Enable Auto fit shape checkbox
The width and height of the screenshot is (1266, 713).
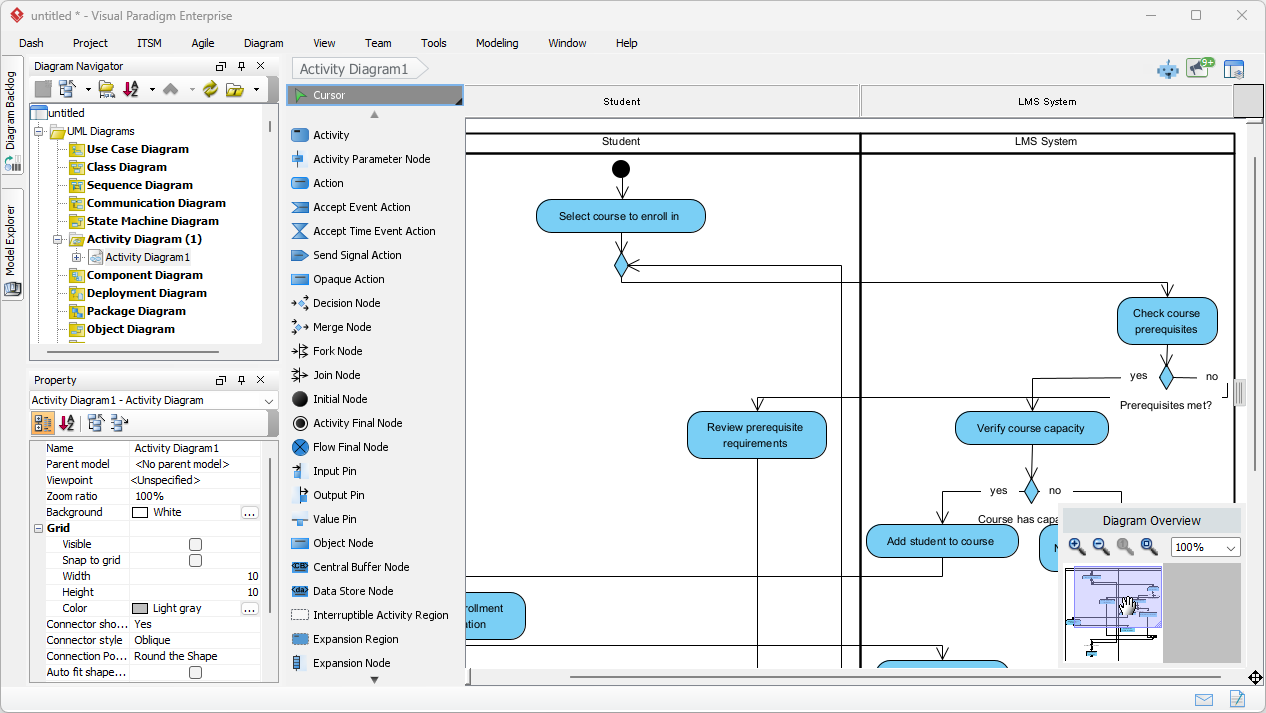click(195, 672)
